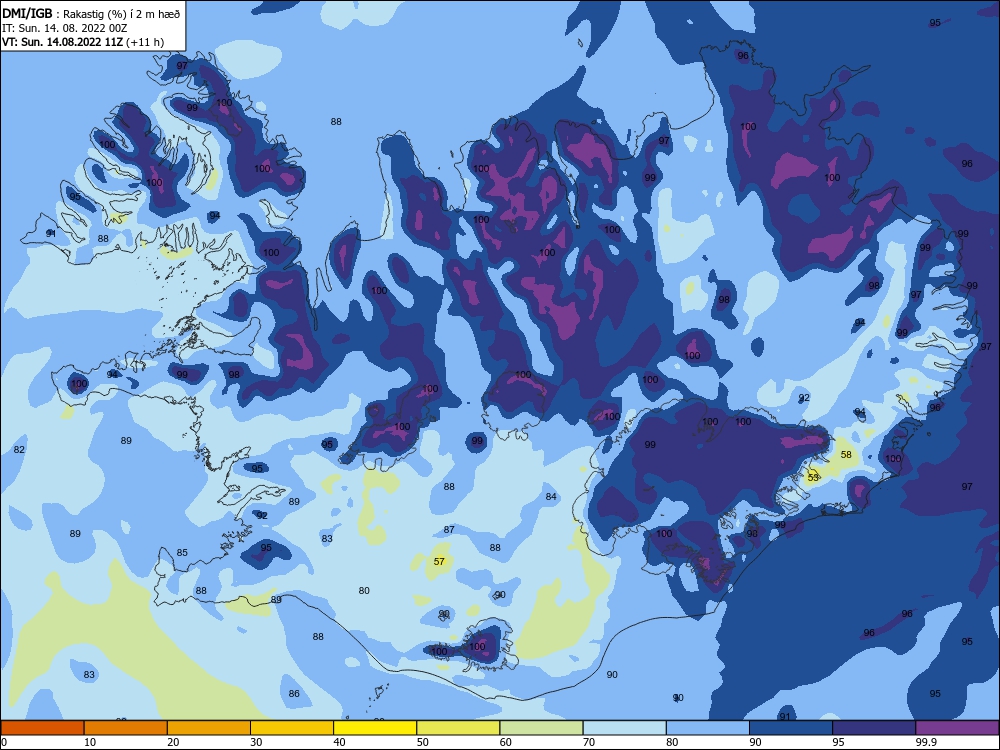Select the orange 10–20 legend color block
The width and height of the screenshot is (1000, 750).
click(x=126, y=728)
